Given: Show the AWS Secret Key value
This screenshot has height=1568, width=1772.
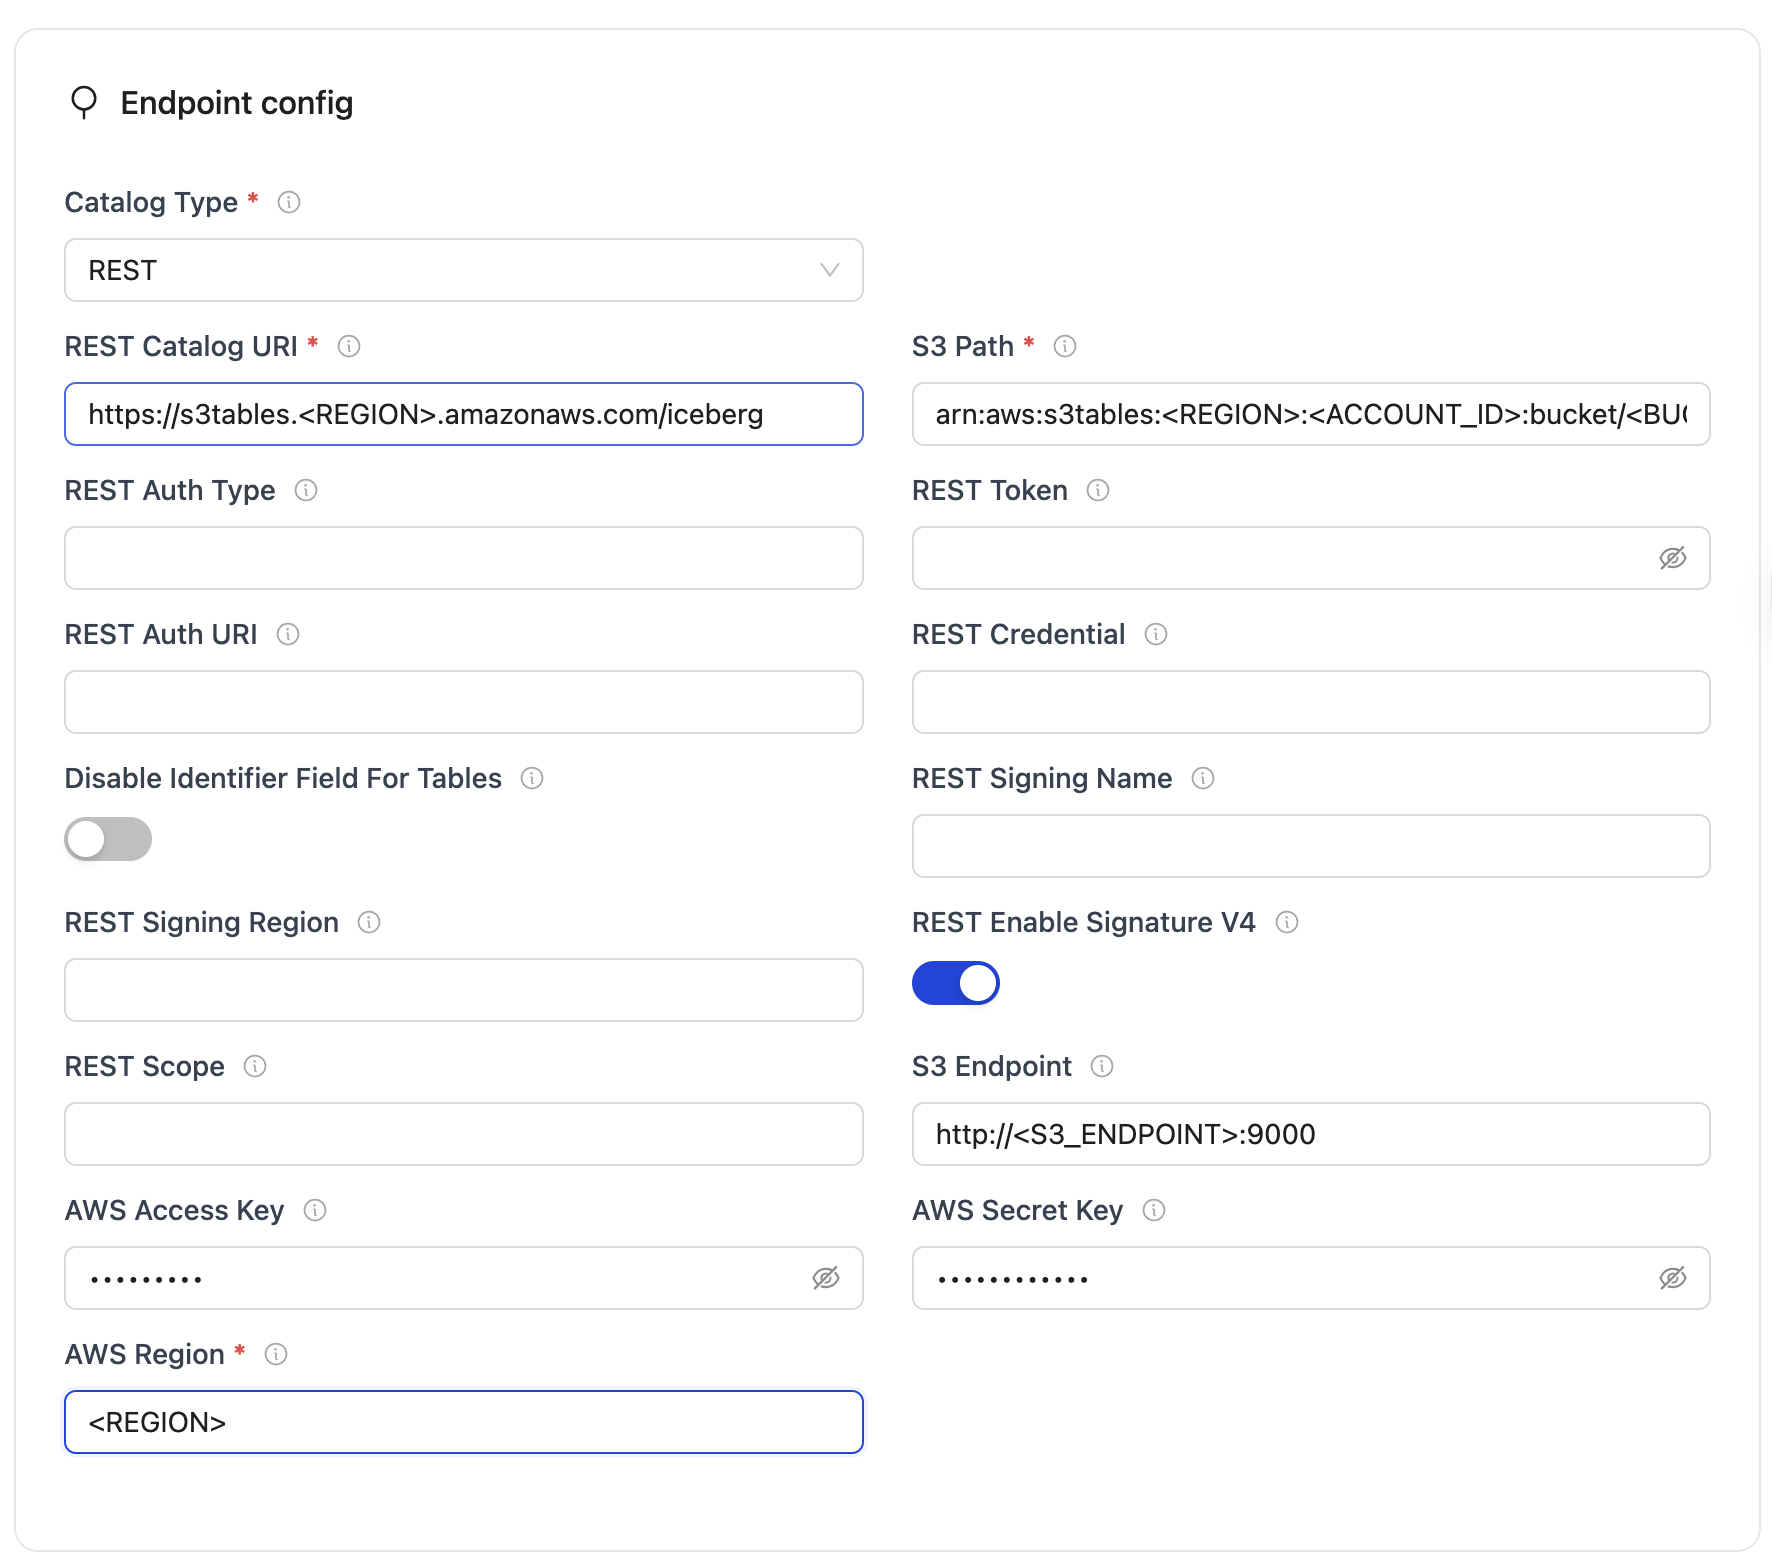Looking at the screenshot, I should (1673, 1278).
